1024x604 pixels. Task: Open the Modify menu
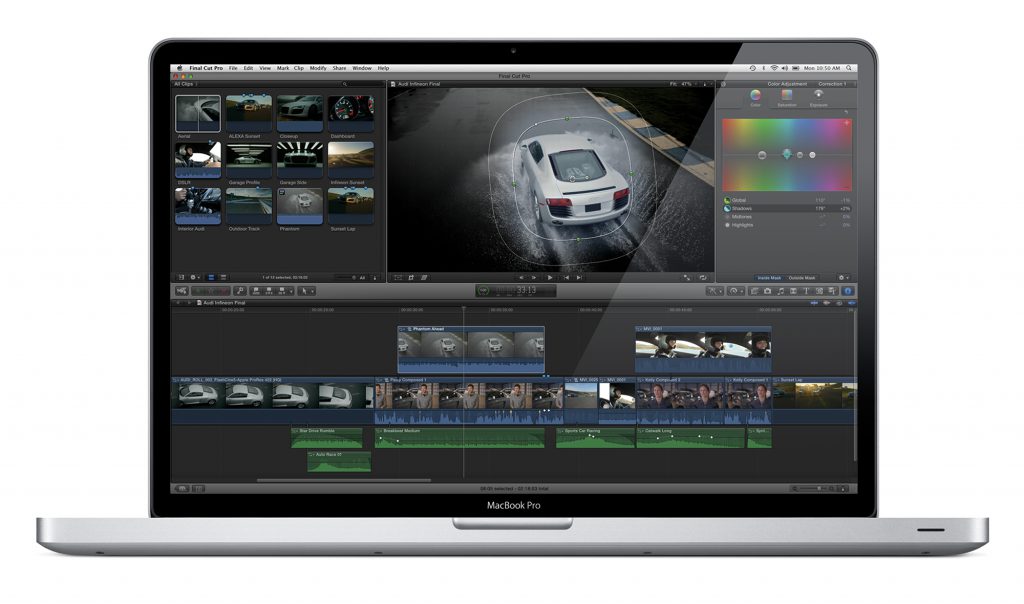coord(318,68)
